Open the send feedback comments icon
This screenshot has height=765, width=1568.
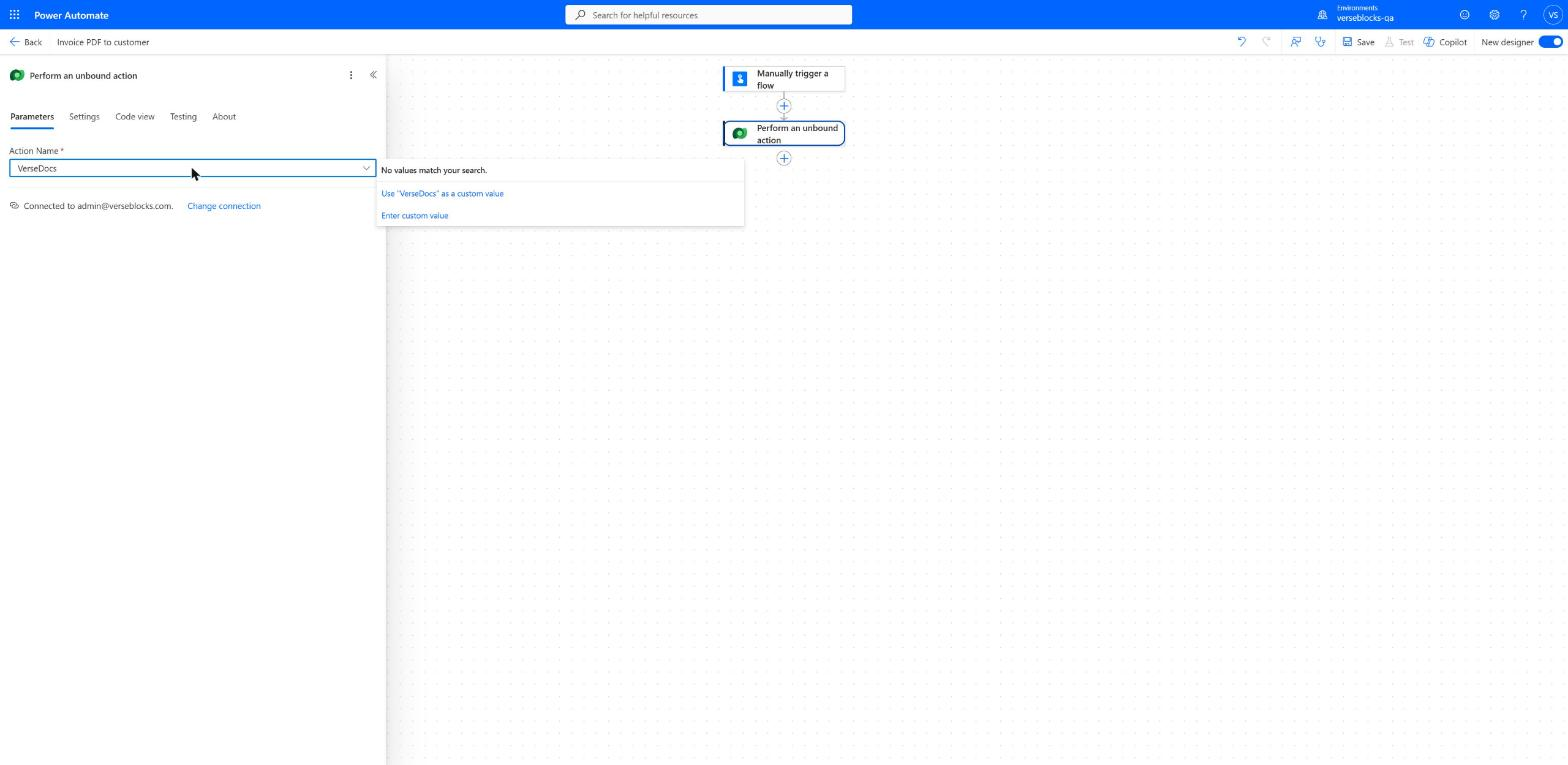click(1295, 42)
